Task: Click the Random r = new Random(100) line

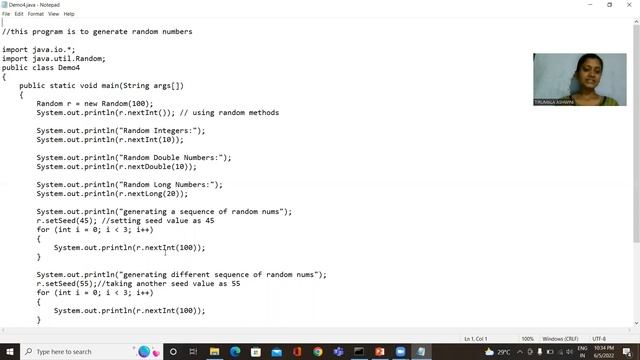Action: 95,104
